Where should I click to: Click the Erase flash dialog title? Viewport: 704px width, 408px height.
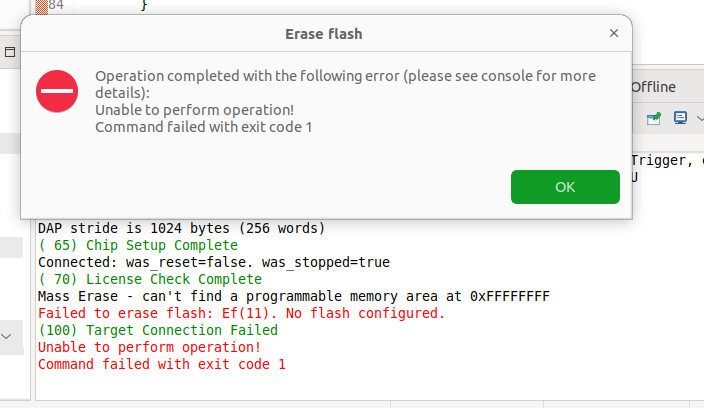323,34
